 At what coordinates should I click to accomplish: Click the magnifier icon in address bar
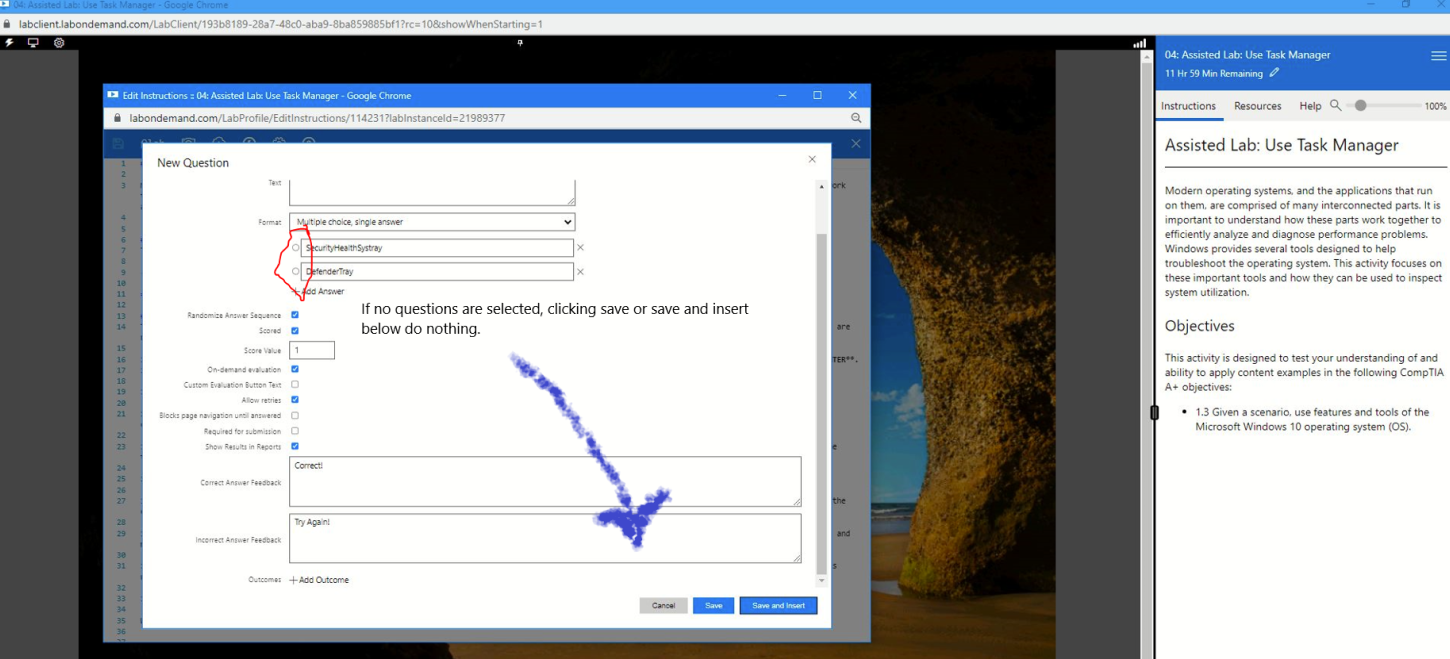856,118
